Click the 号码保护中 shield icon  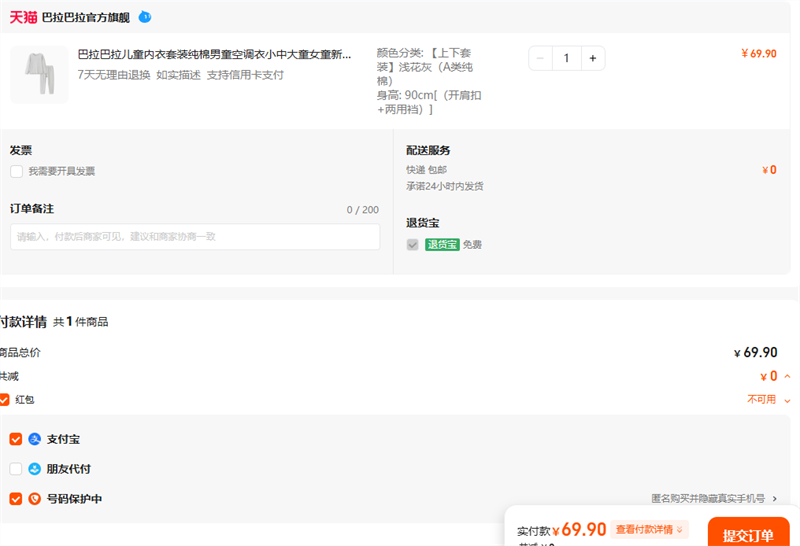[x=35, y=499]
